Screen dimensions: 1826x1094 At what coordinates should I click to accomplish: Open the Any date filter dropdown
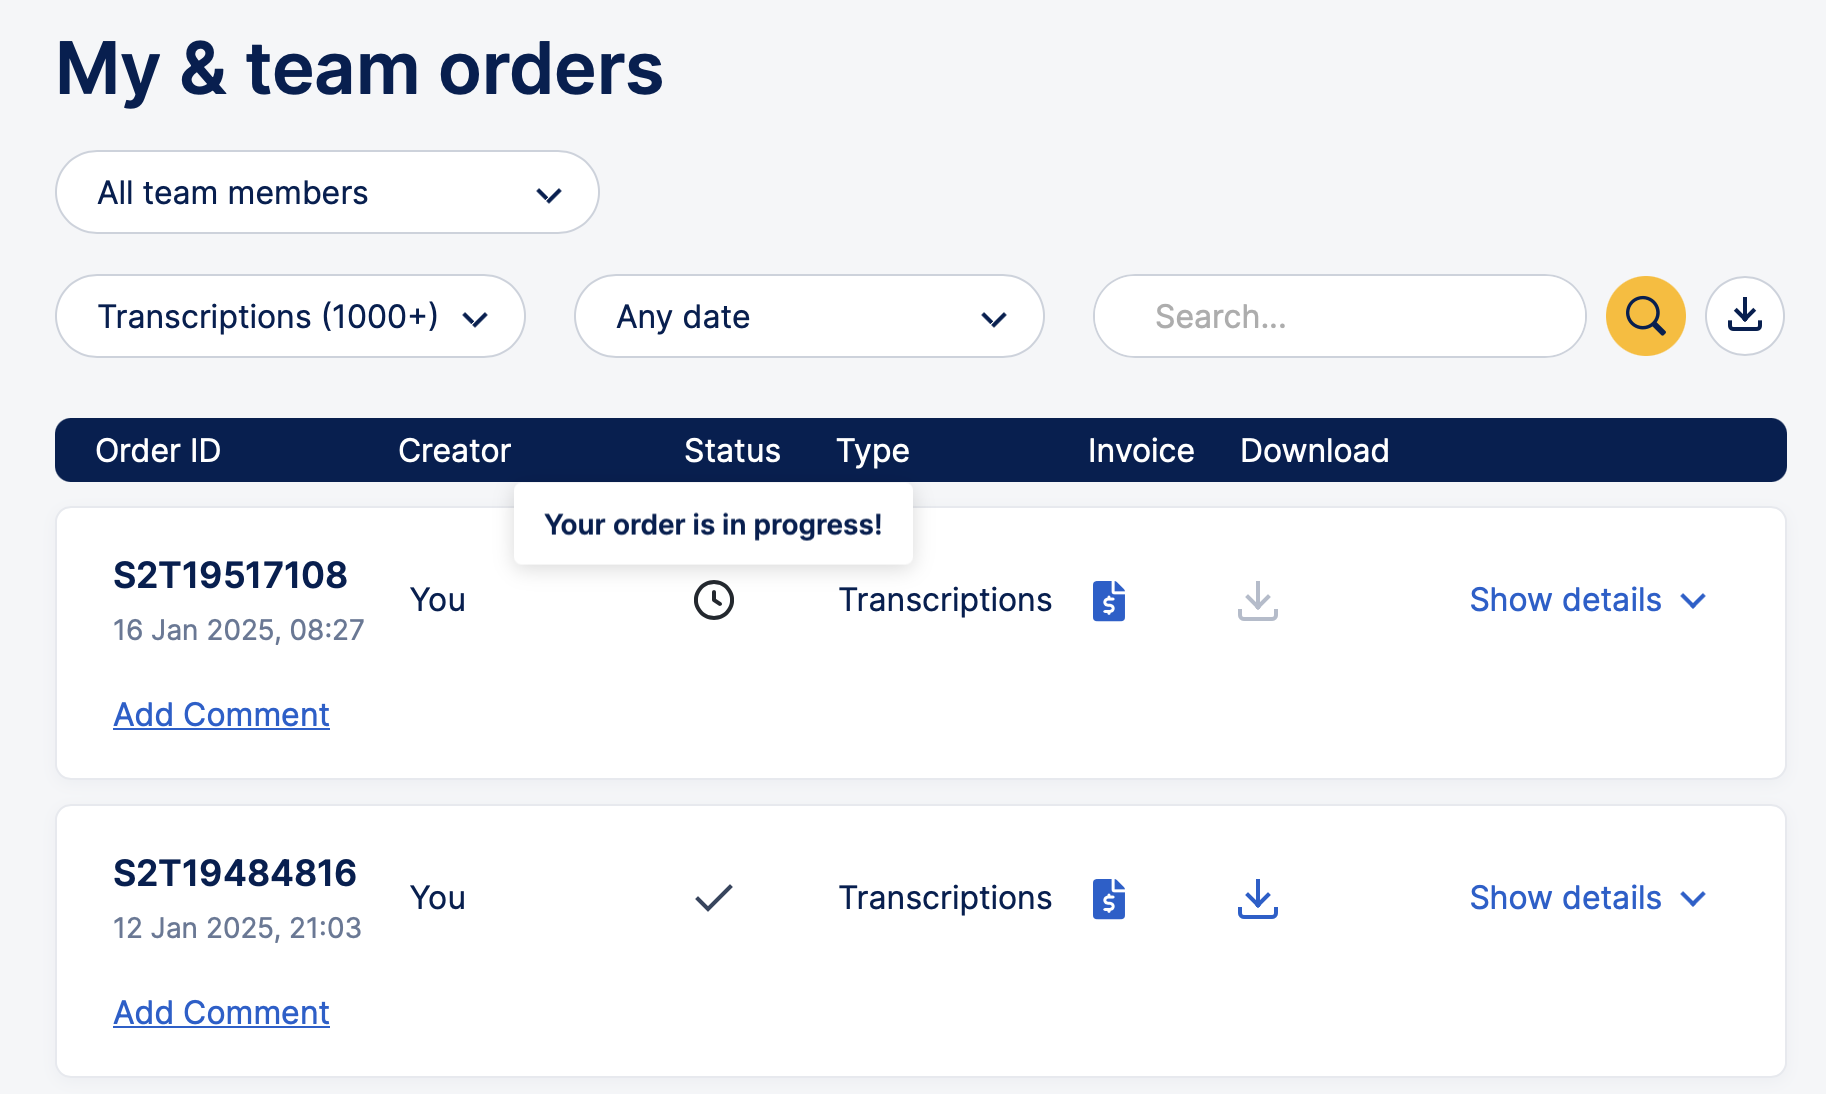(808, 316)
